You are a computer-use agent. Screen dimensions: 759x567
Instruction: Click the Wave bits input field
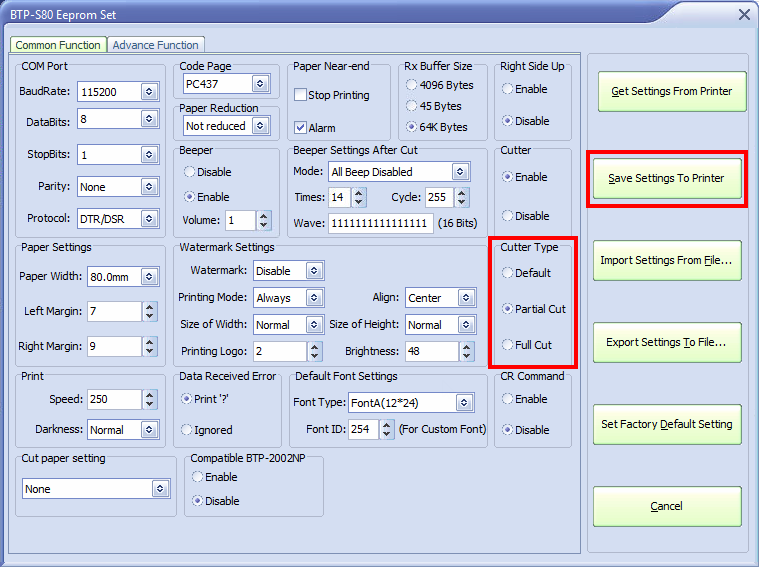[x=380, y=223]
